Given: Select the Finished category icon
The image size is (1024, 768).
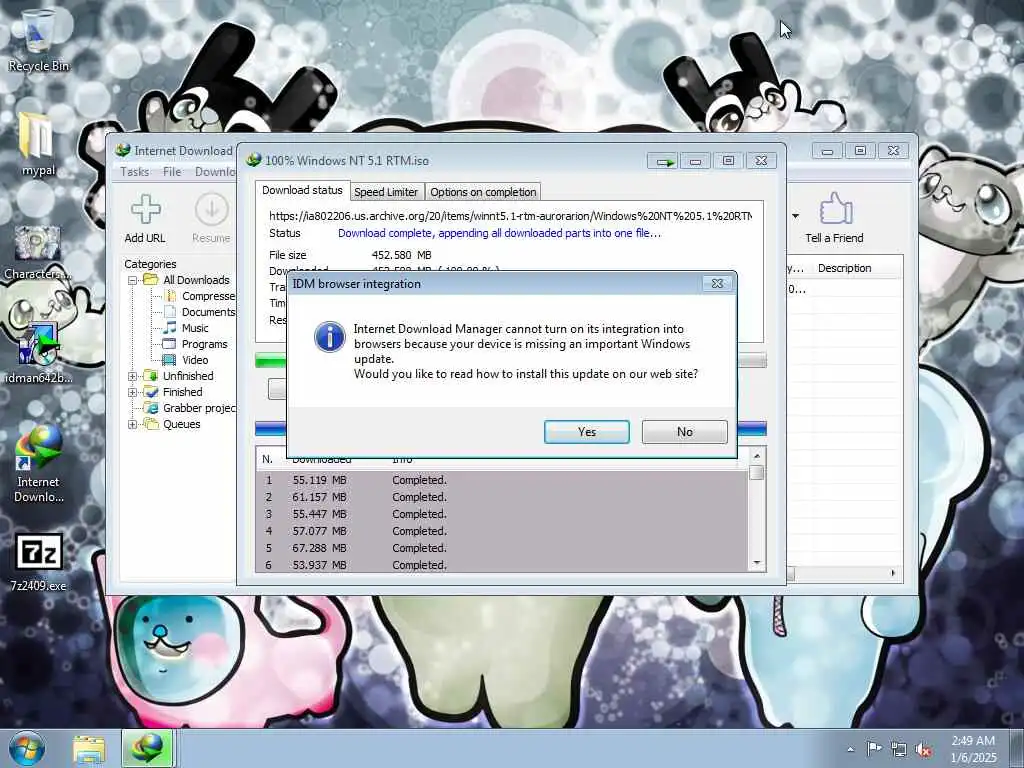Looking at the screenshot, I should (151, 392).
